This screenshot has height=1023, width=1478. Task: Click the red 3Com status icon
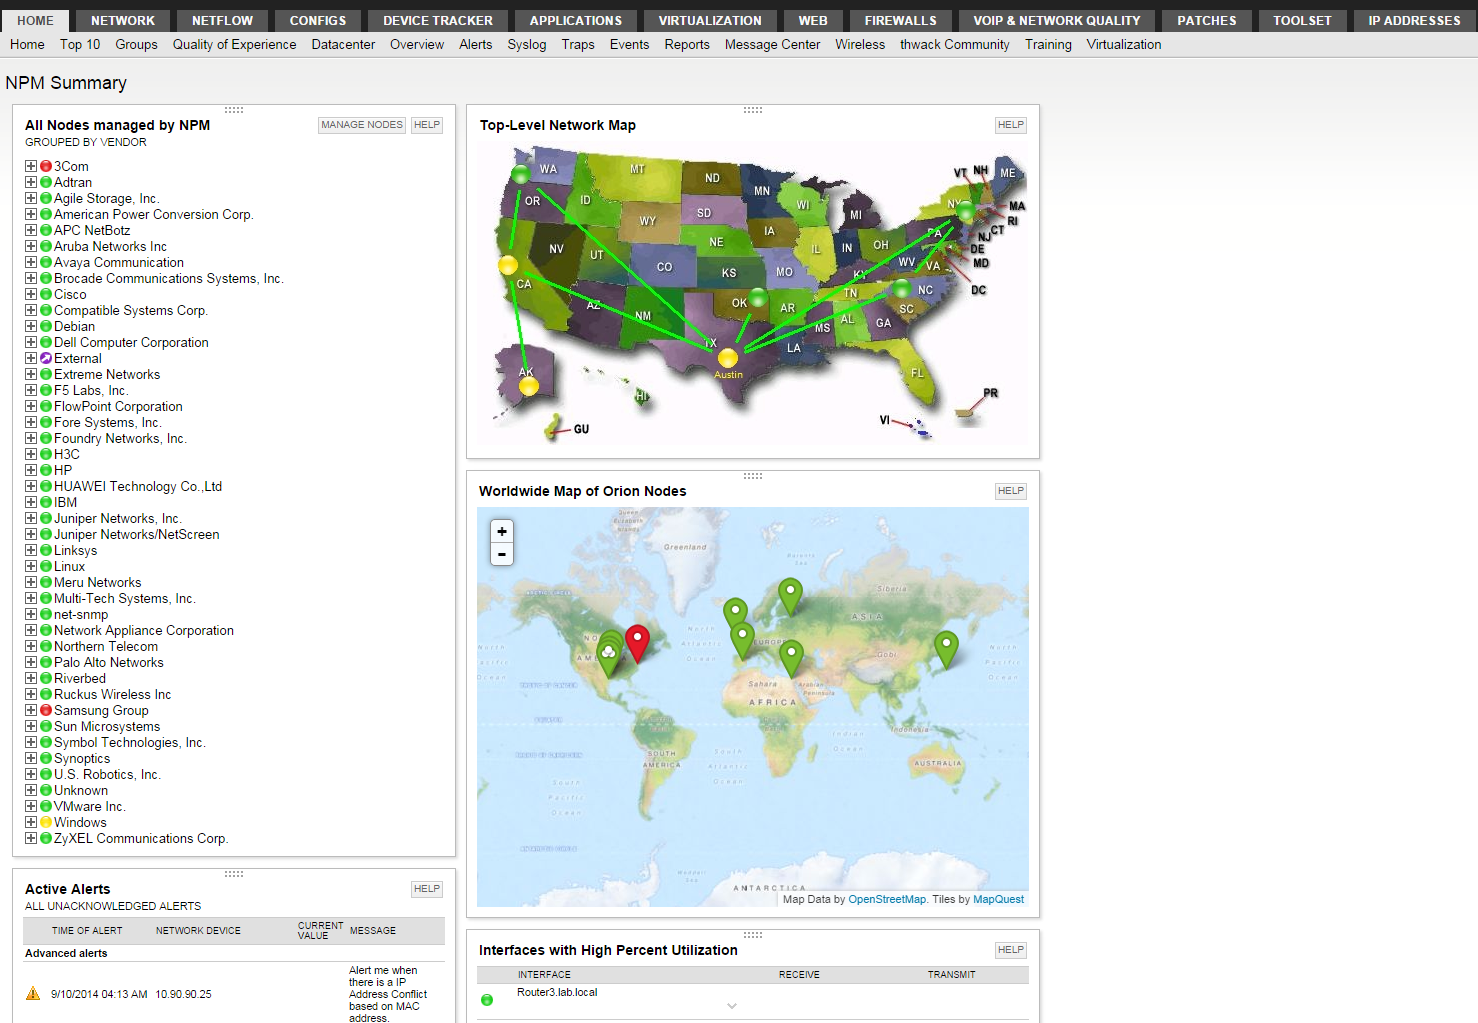46,167
